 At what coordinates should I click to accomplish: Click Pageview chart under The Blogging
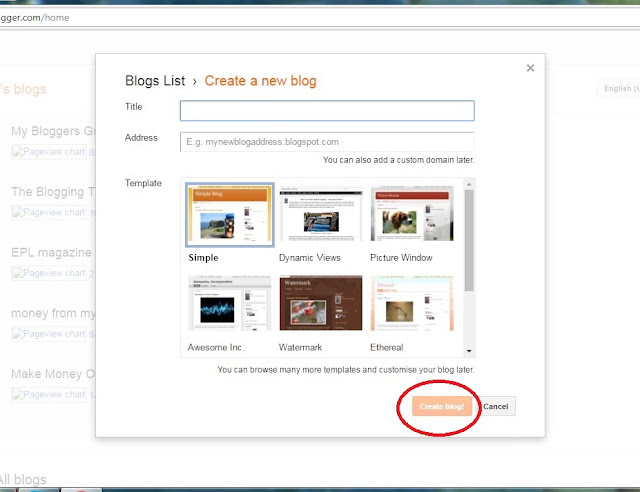tap(49, 212)
